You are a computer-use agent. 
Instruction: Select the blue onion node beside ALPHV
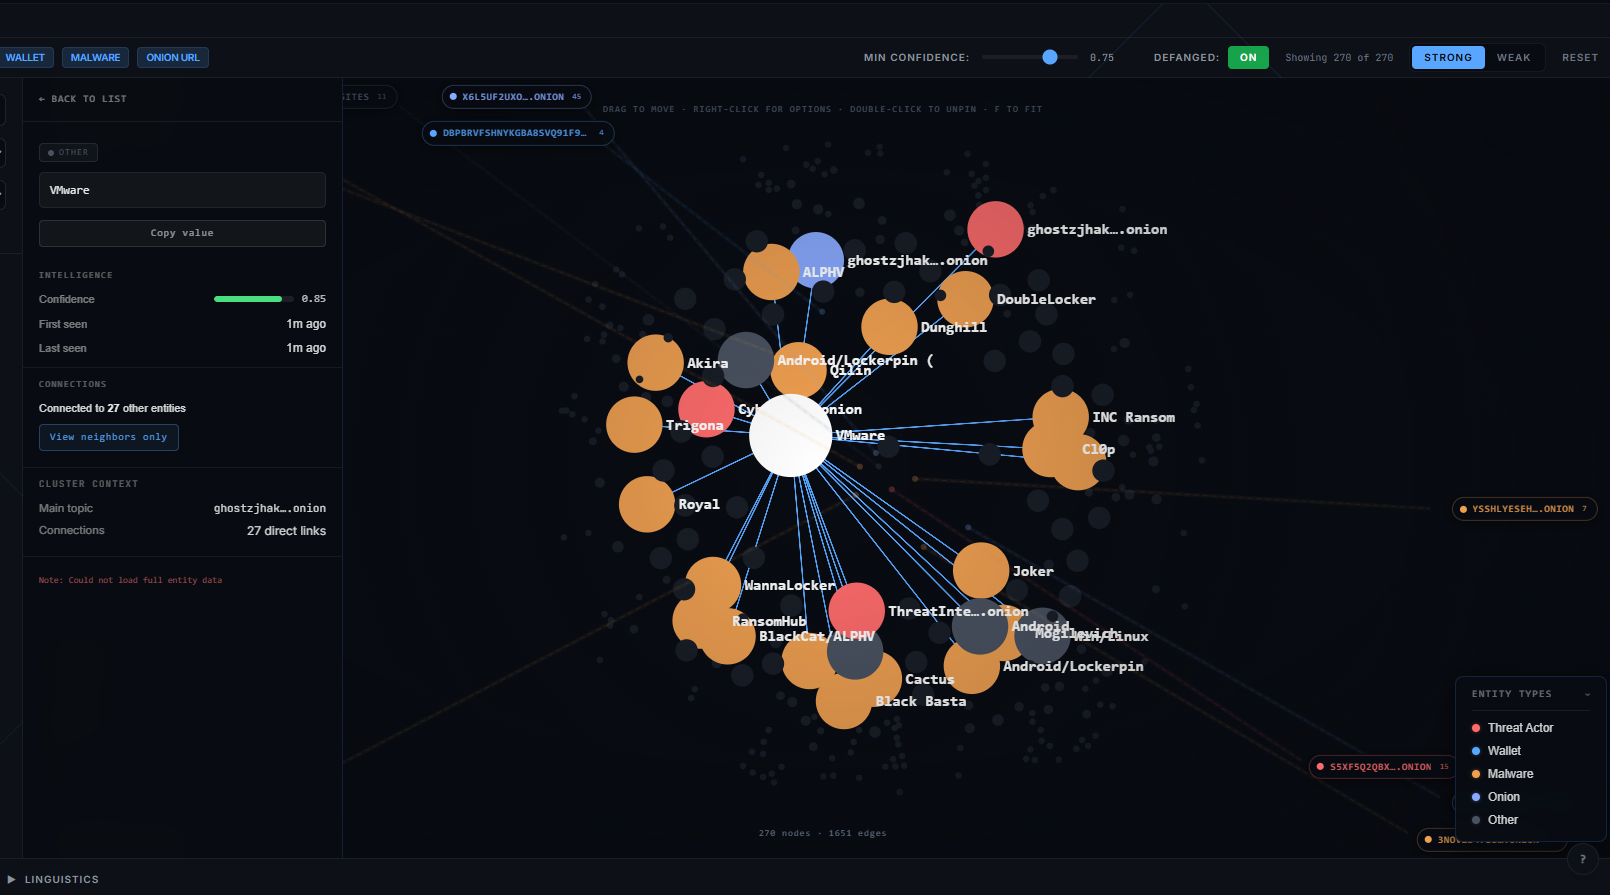click(x=816, y=260)
